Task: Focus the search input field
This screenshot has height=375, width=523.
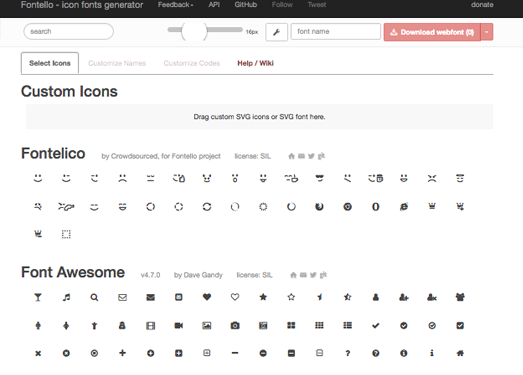Action: [69, 31]
